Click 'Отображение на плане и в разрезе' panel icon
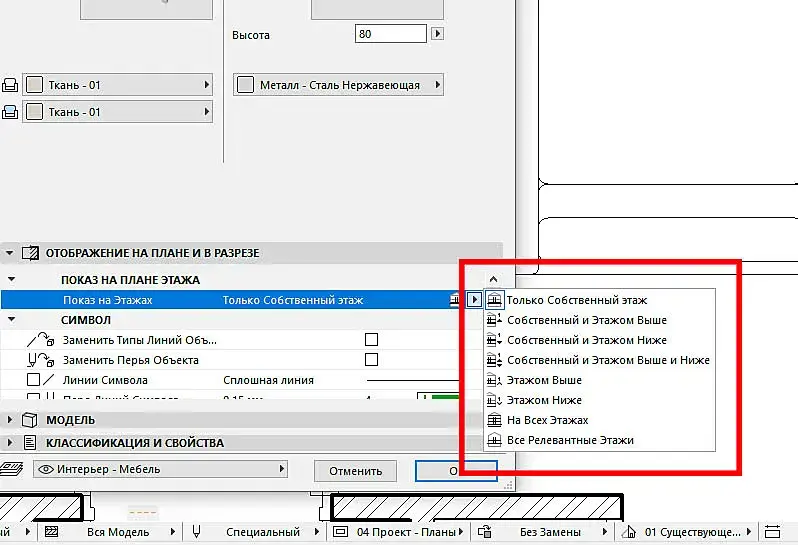 click(30, 253)
